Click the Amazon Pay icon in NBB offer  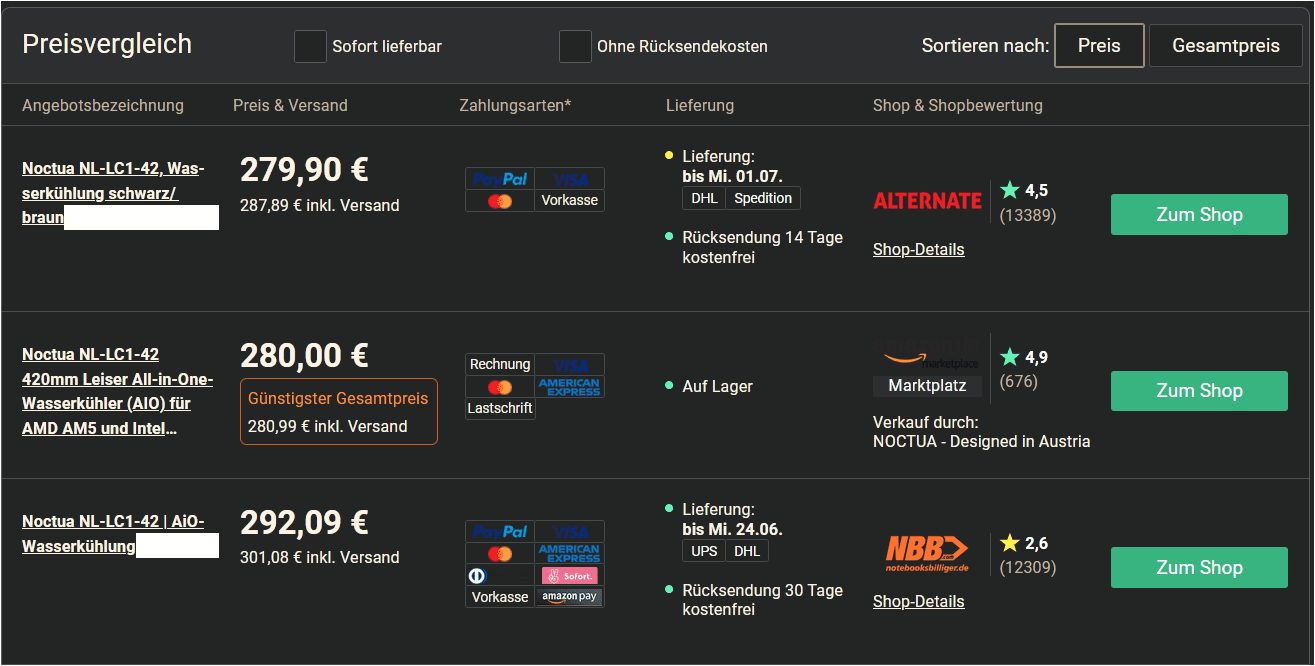[569, 597]
